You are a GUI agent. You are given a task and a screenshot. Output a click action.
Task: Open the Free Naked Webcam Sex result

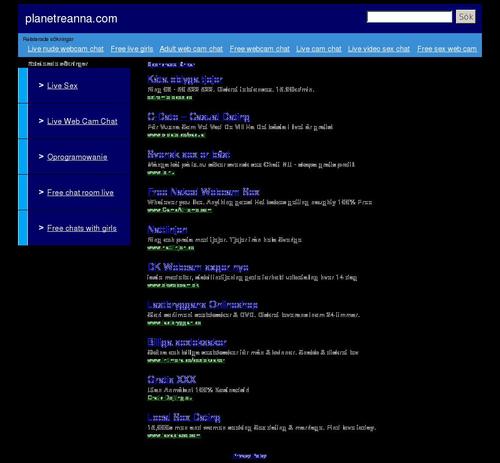pos(203,192)
